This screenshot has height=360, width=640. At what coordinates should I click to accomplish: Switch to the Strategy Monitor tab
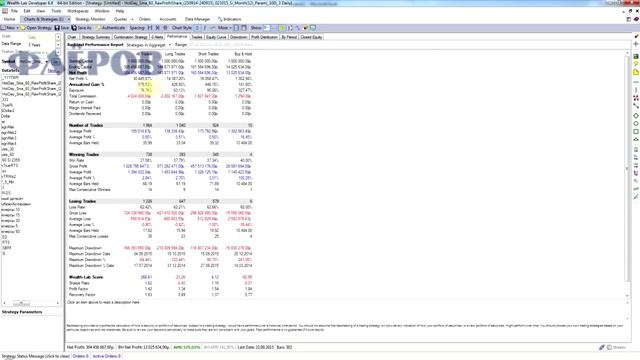pyautogui.click(x=90, y=19)
